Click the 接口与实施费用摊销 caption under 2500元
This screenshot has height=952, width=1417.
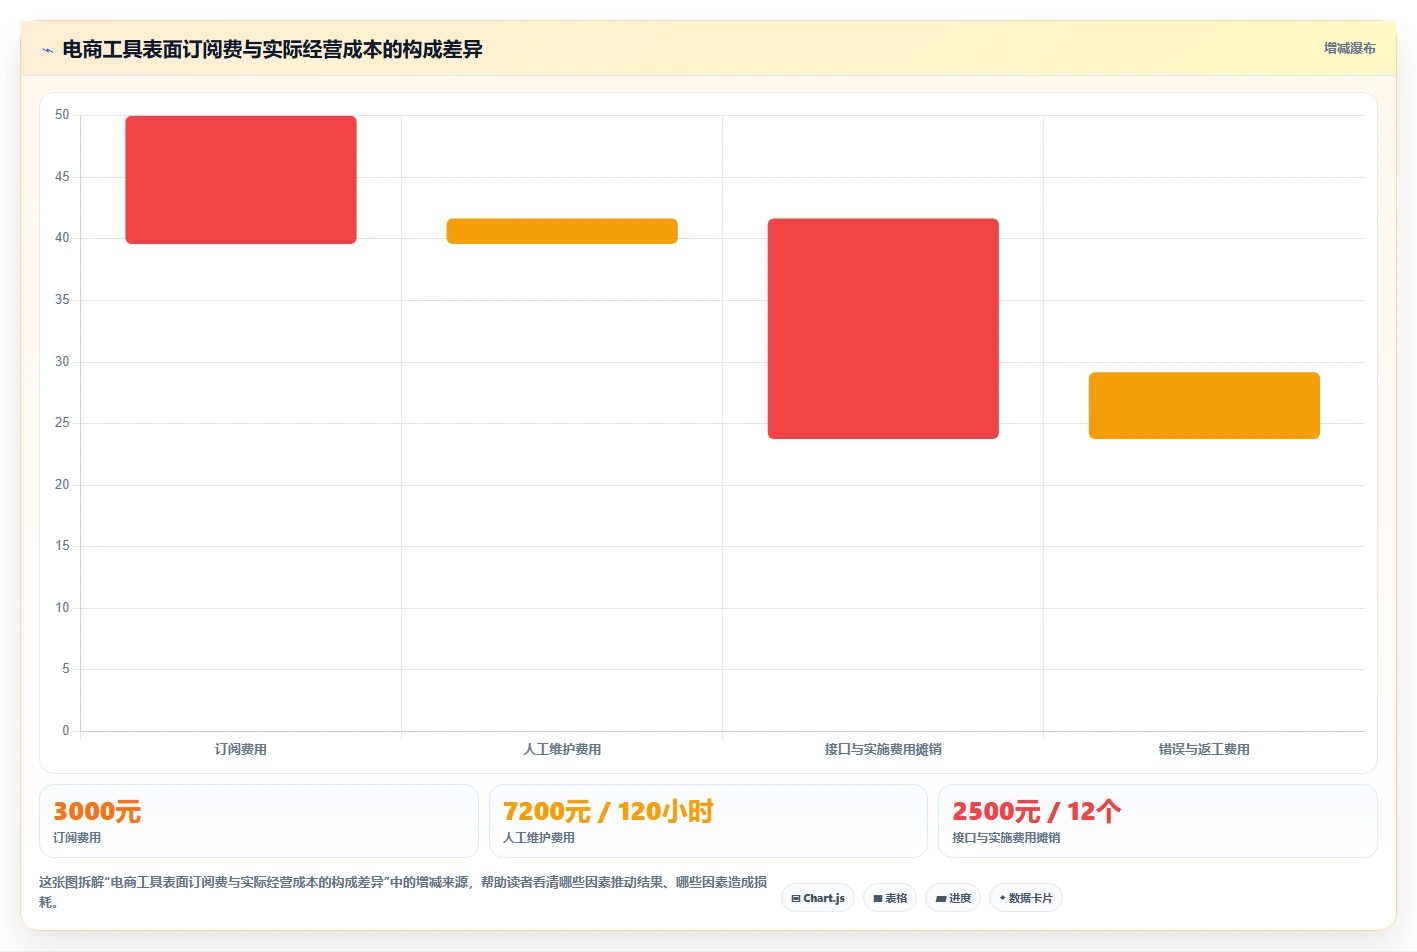tap(1006, 838)
